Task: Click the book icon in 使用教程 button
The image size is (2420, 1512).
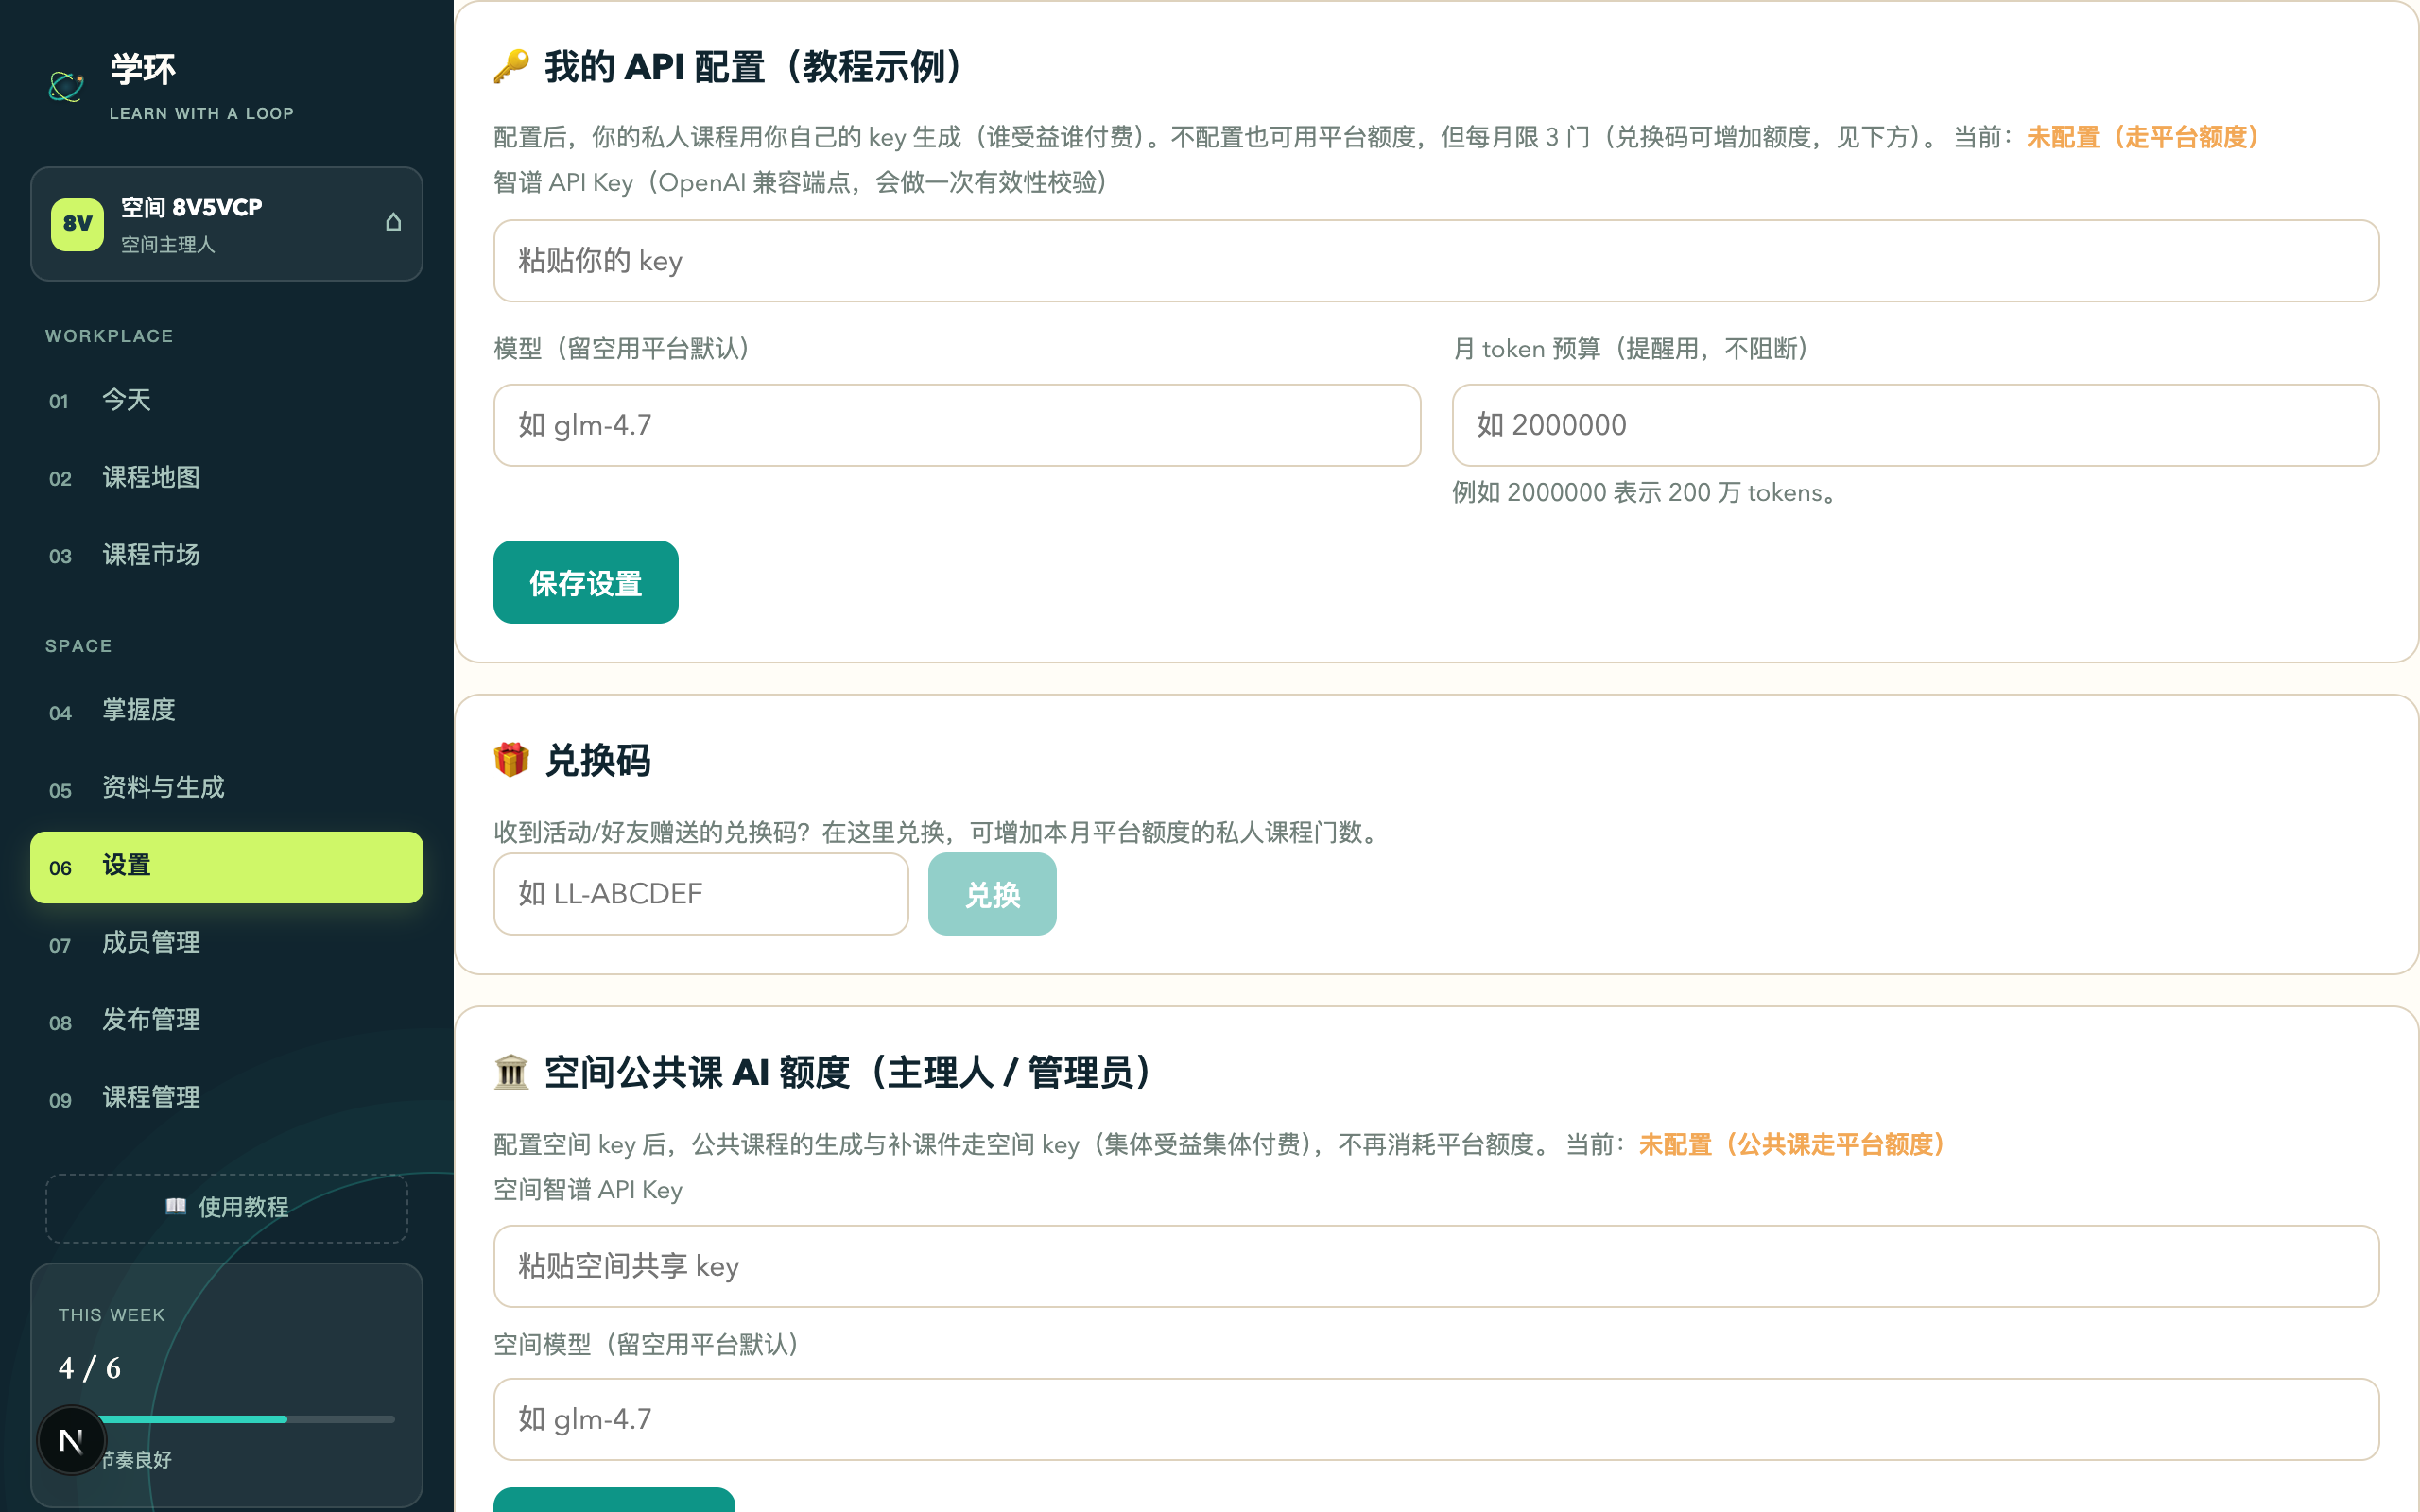Action: (176, 1206)
